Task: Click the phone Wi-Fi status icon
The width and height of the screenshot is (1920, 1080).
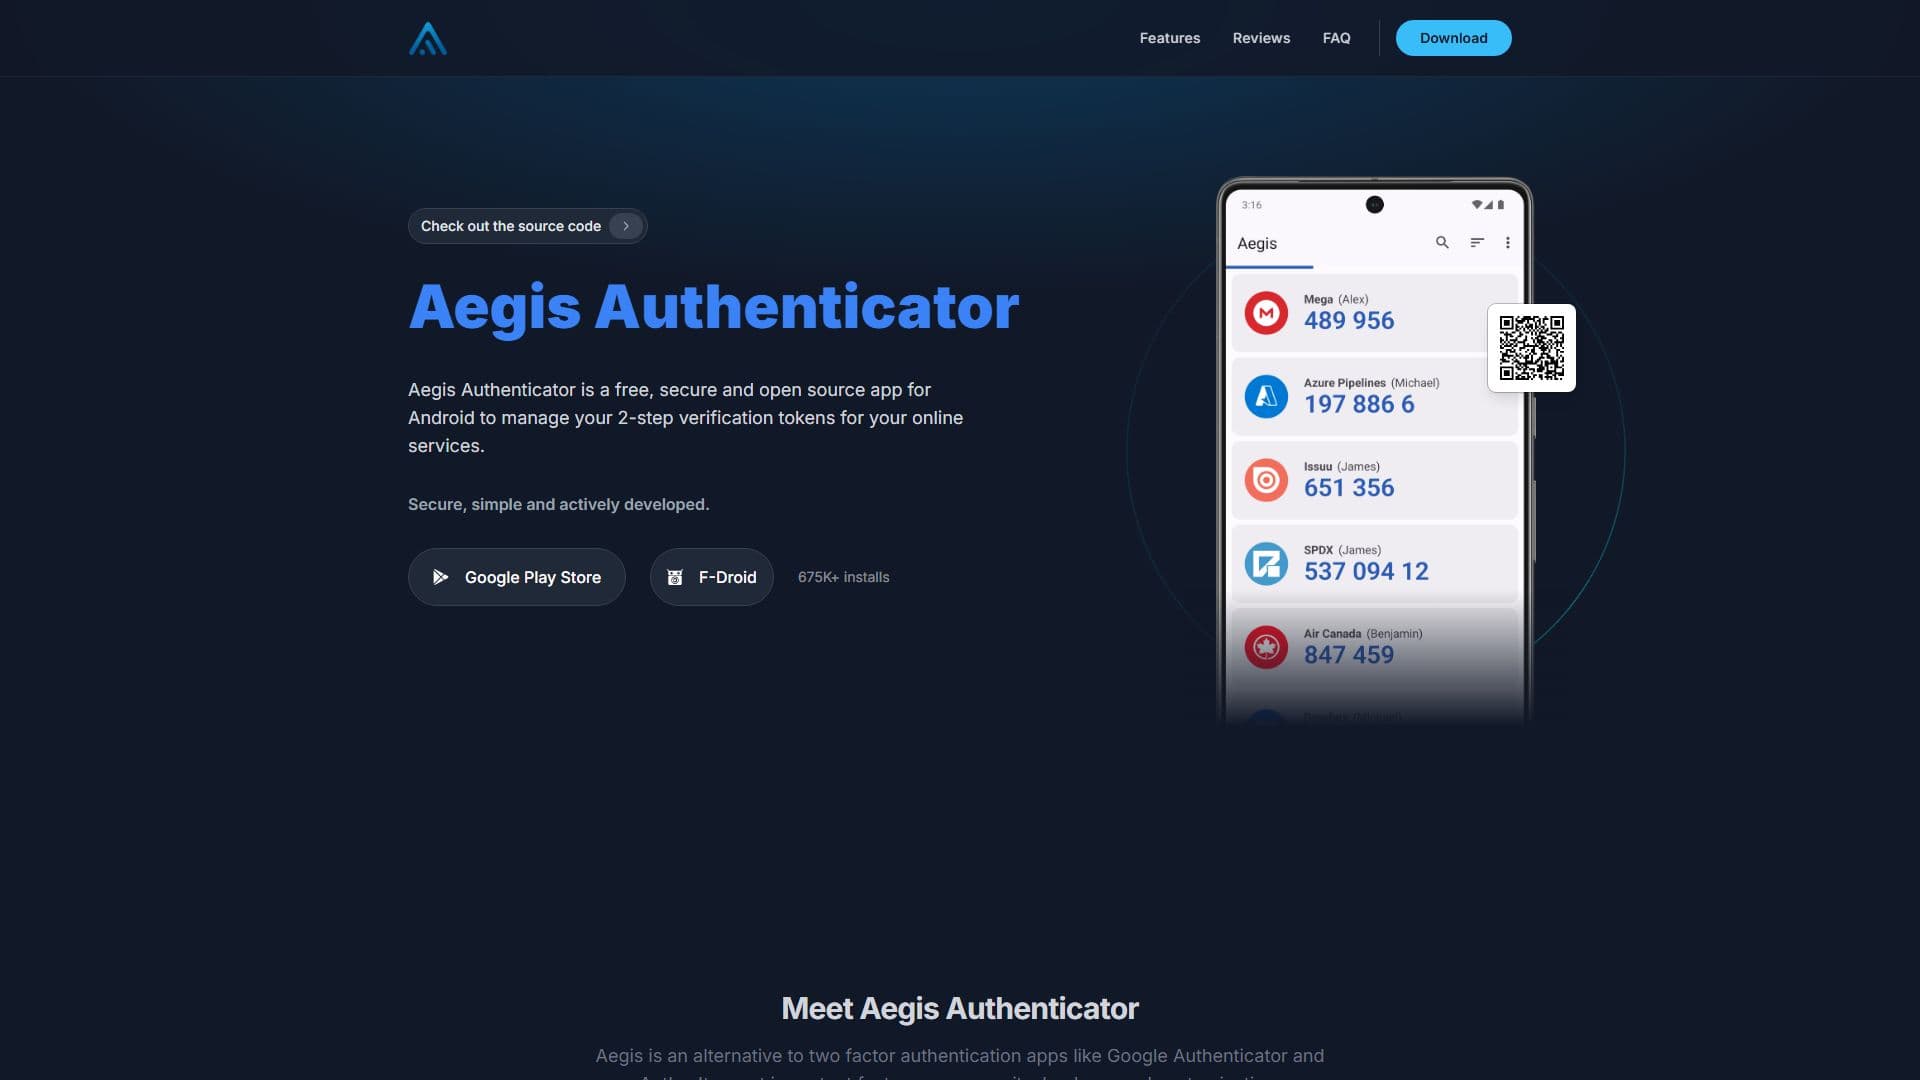Action: (1476, 205)
